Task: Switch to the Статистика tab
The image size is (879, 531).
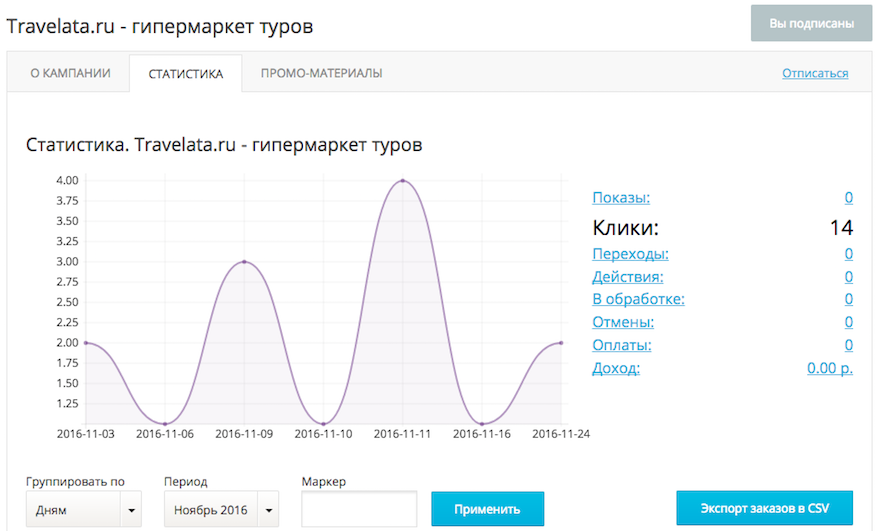Action: (185, 73)
